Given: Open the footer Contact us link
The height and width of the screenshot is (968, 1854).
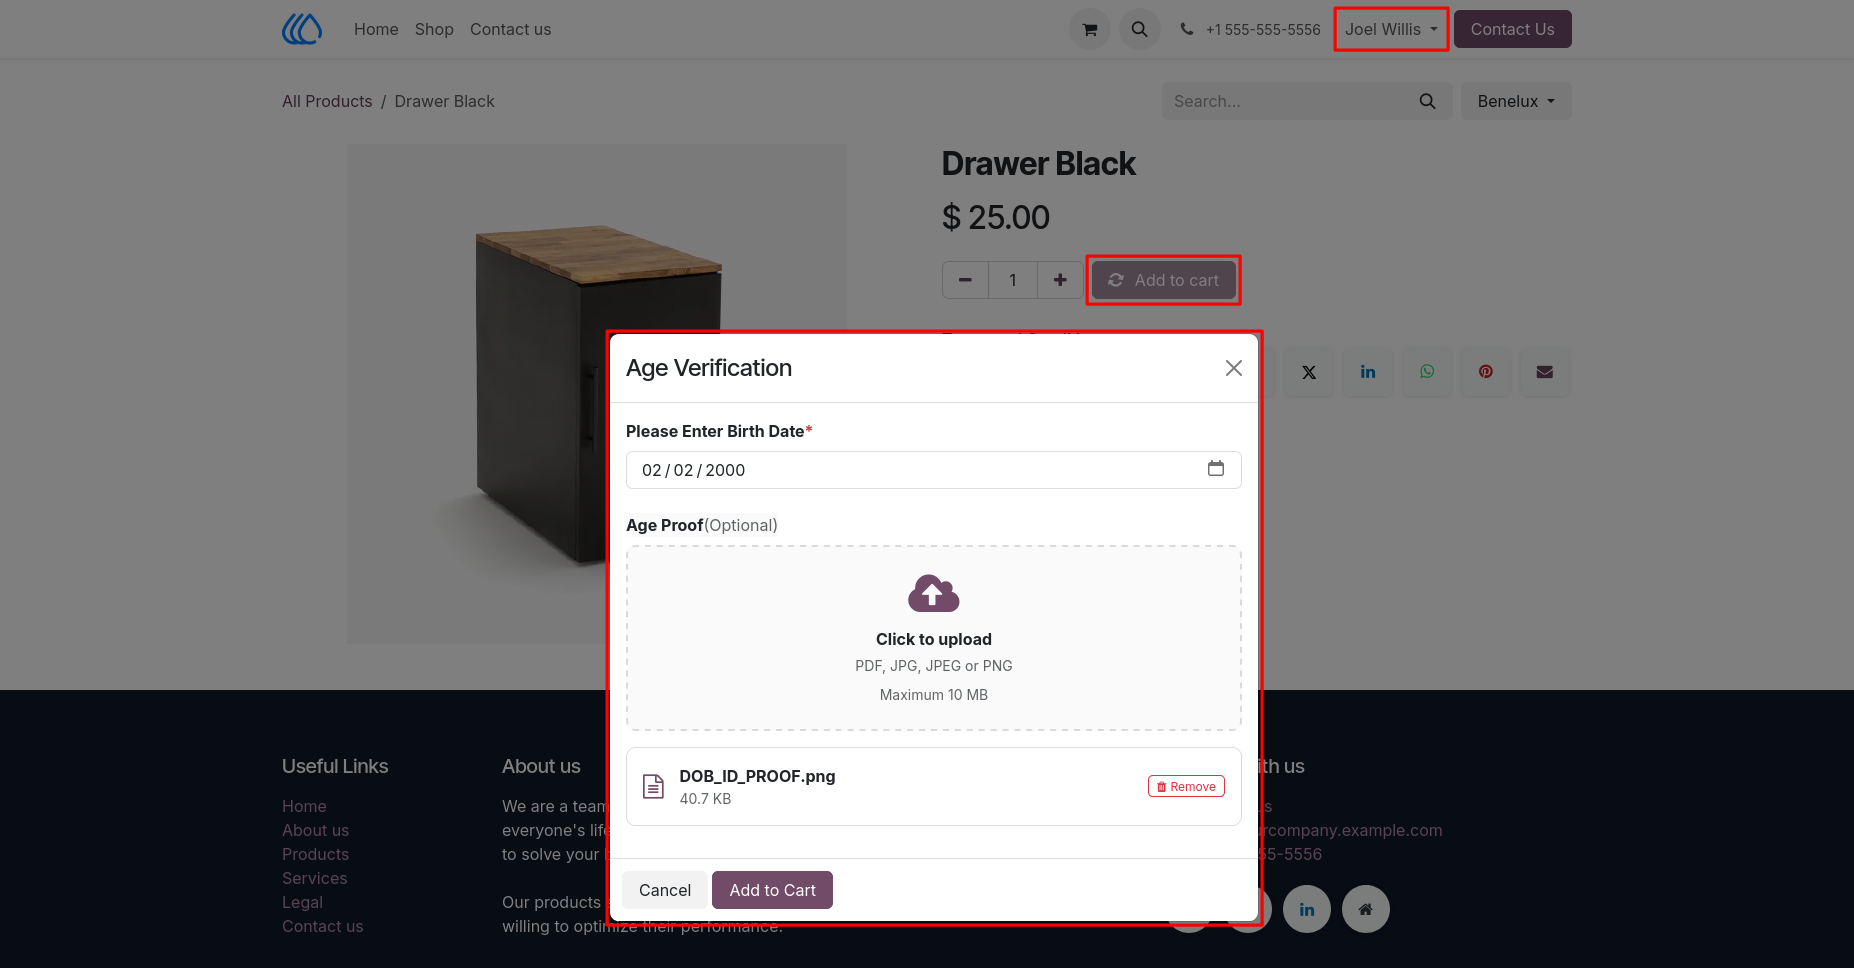Looking at the screenshot, I should [x=322, y=926].
